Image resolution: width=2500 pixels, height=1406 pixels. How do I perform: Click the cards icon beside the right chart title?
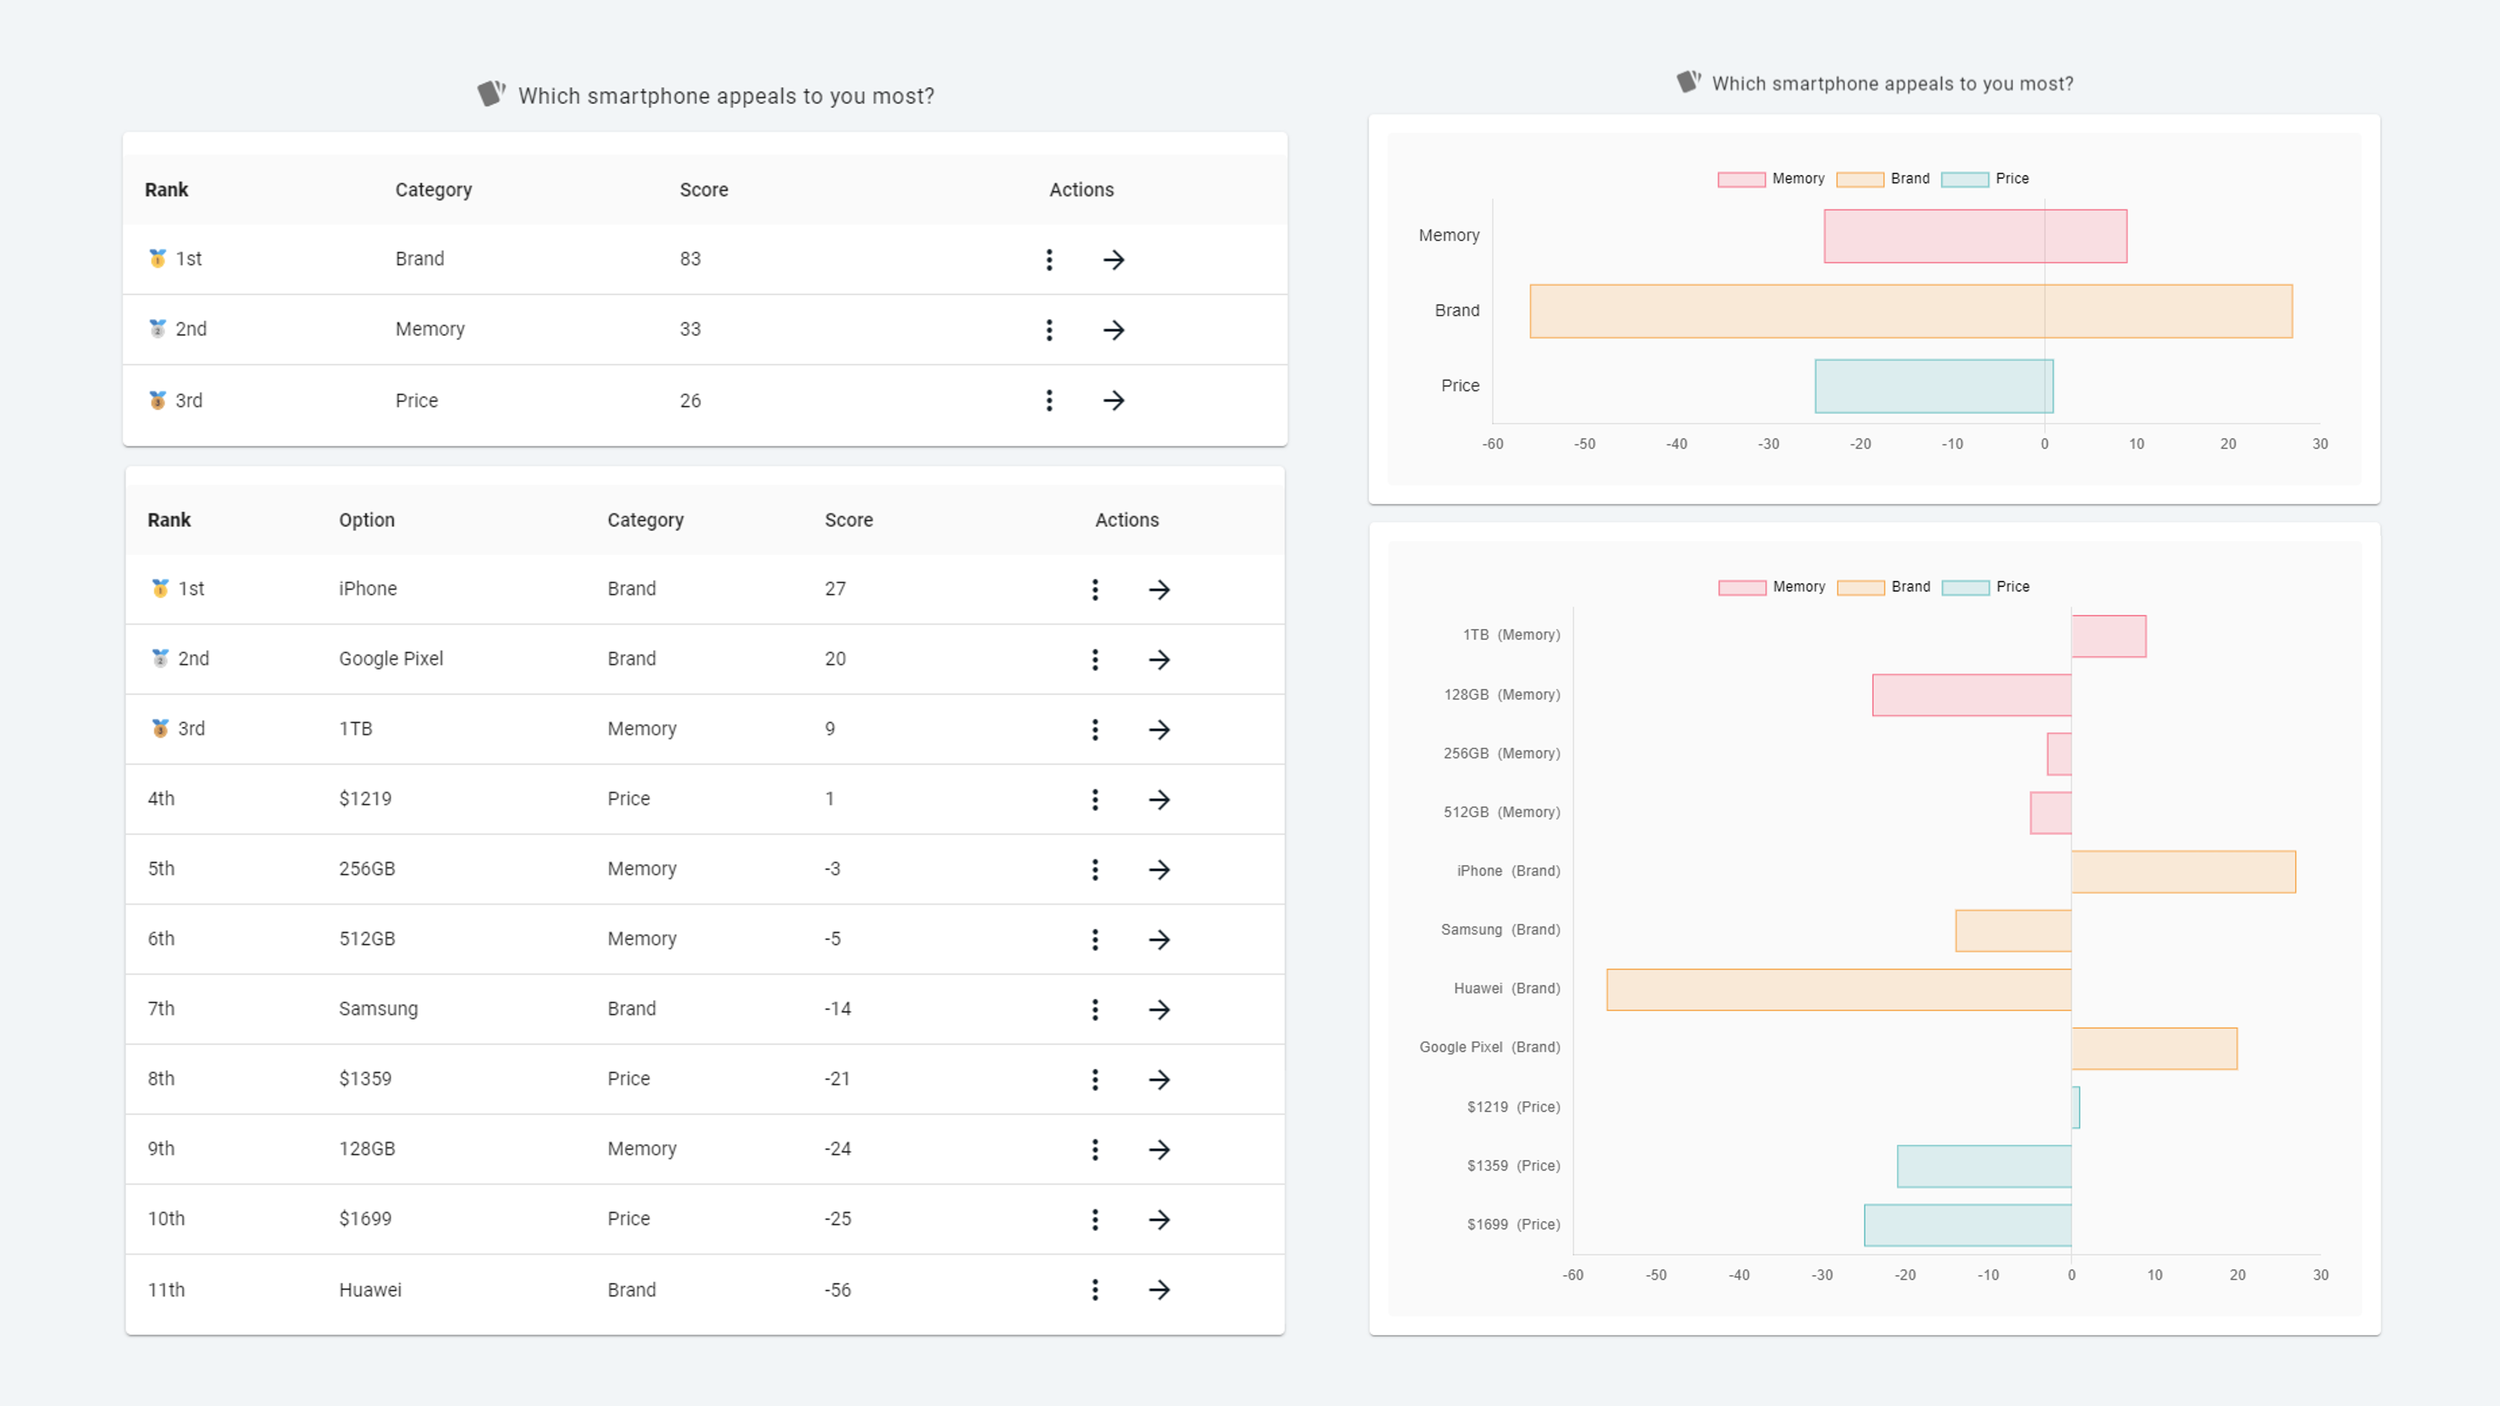point(1688,82)
